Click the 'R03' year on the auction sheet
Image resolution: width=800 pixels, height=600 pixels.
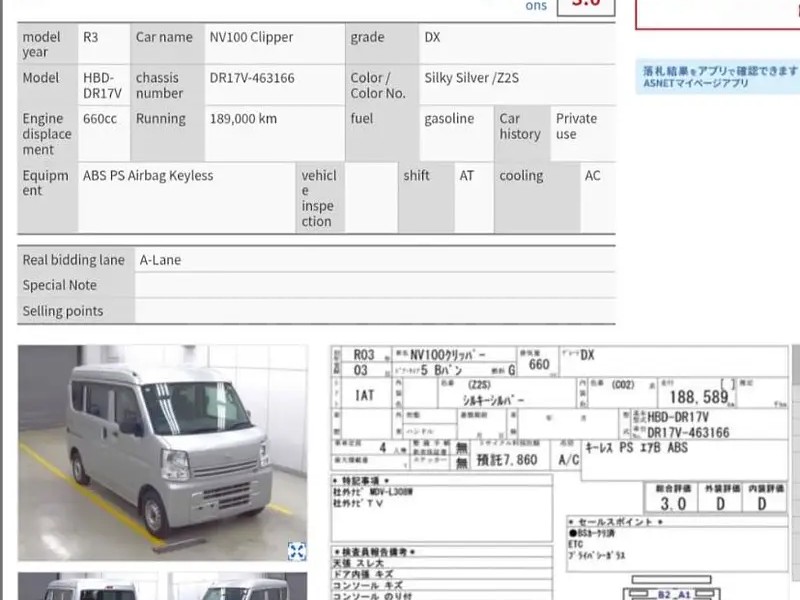click(x=364, y=355)
